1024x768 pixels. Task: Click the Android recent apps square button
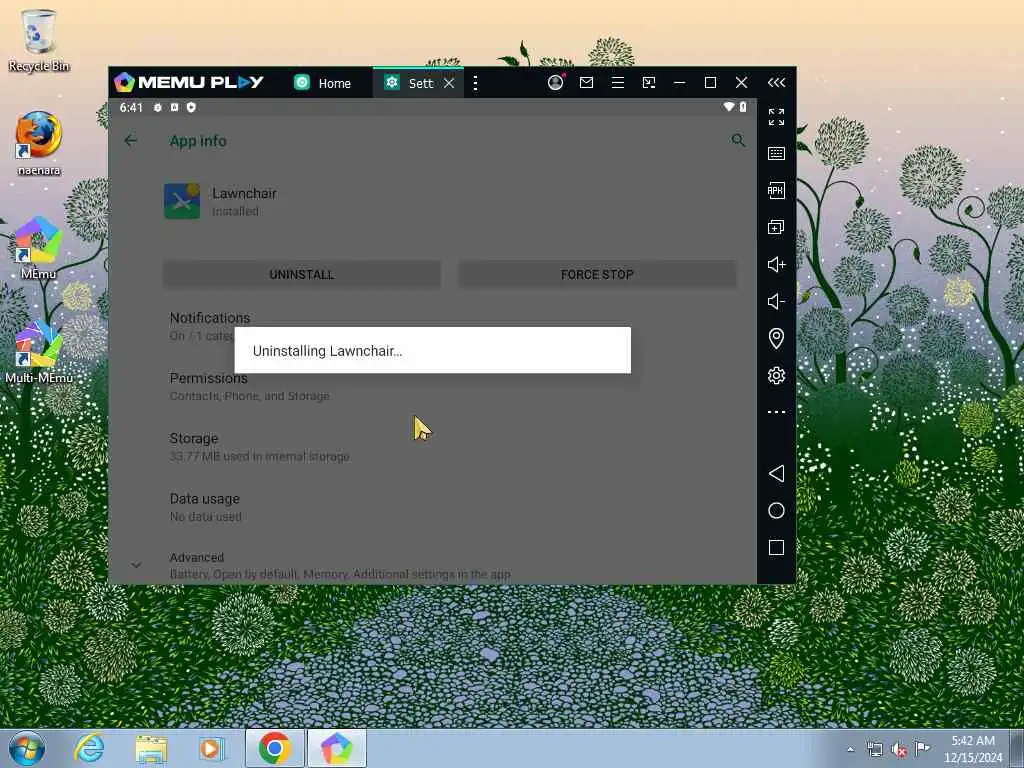click(x=776, y=547)
